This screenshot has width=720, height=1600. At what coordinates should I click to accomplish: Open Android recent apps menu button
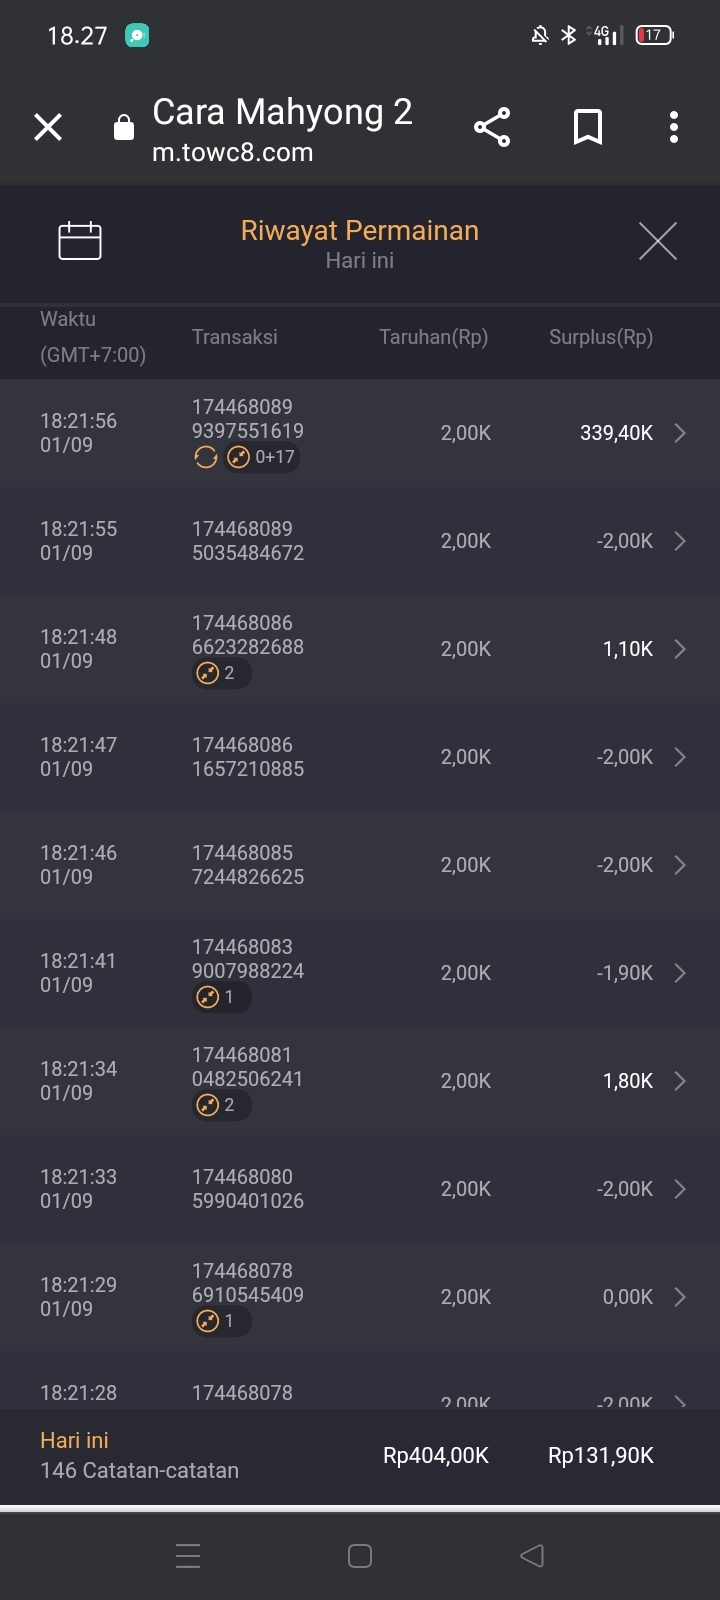click(188, 1556)
